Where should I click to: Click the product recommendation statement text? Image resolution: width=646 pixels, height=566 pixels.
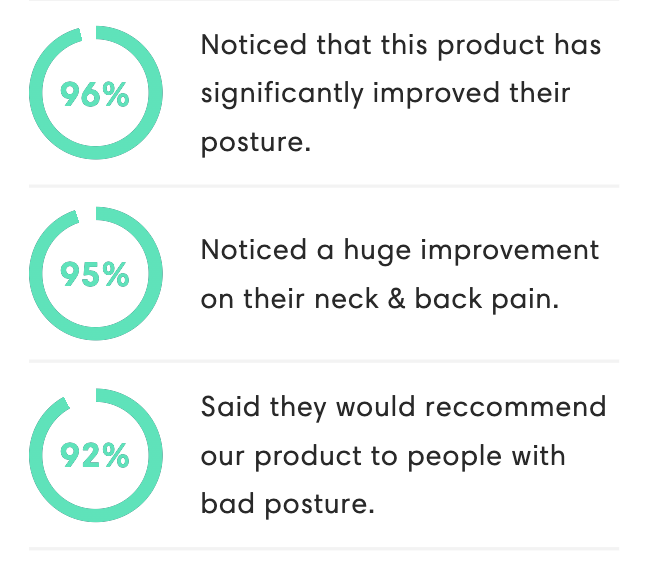click(403, 455)
